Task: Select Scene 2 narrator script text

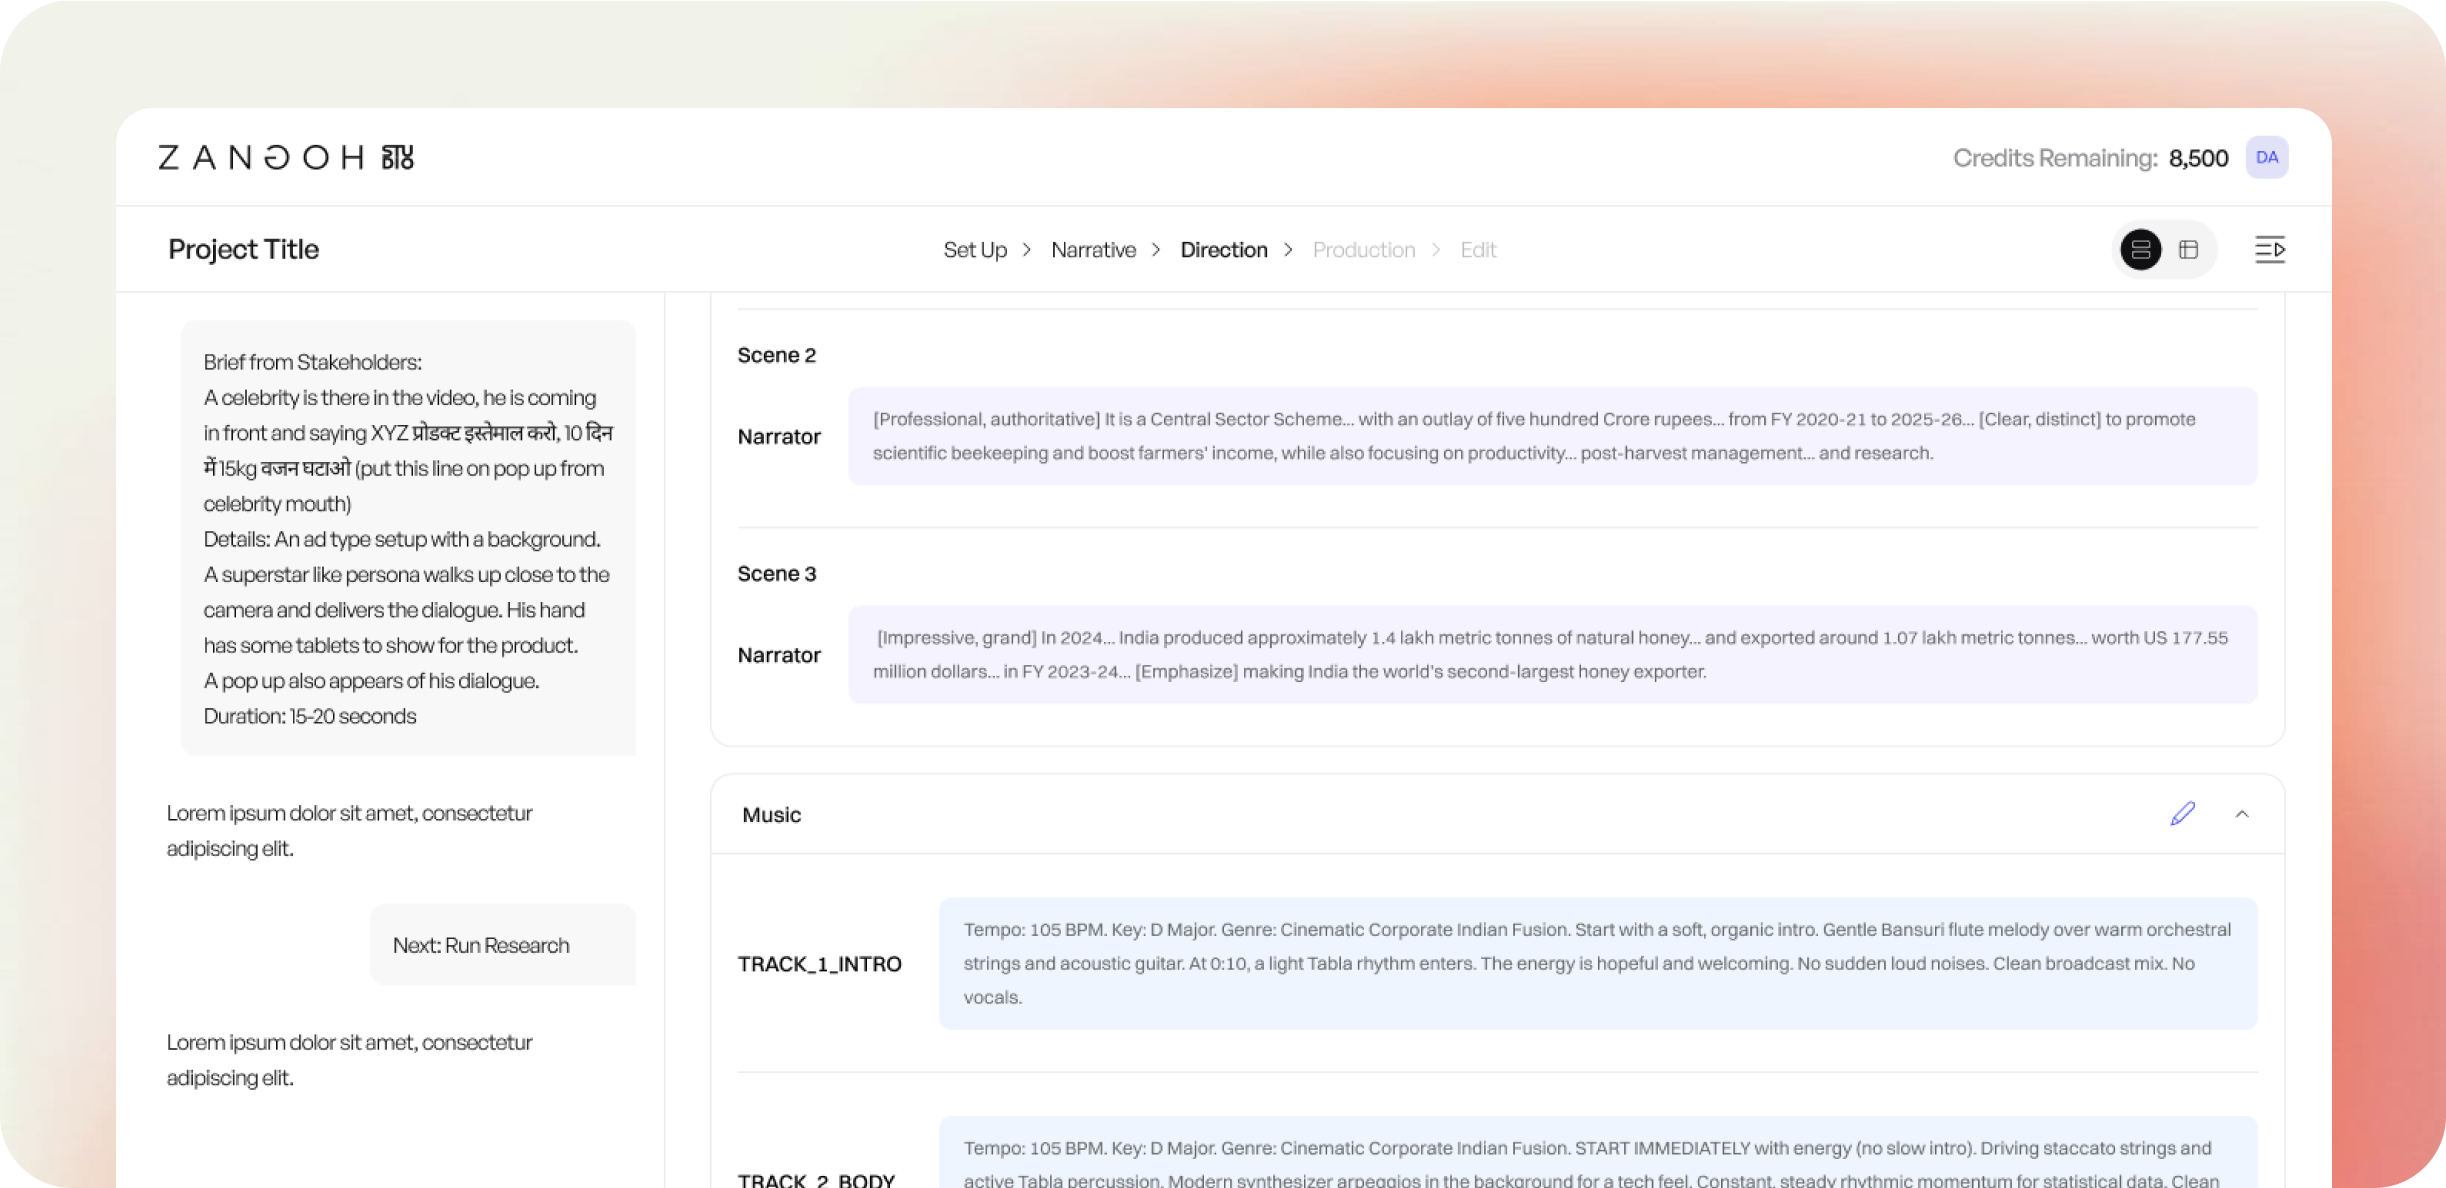Action: [1552, 436]
